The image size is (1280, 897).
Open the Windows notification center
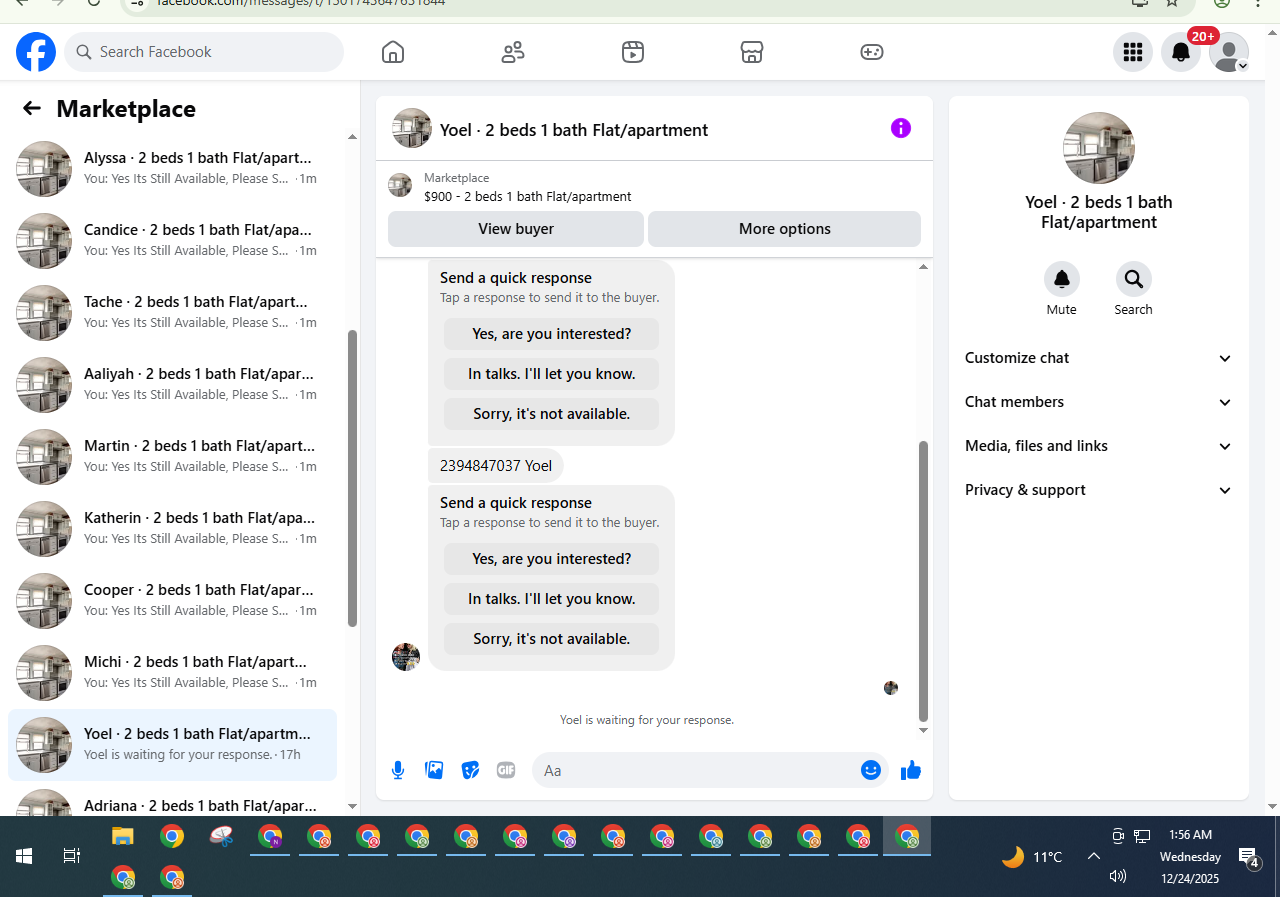point(1249,857)
